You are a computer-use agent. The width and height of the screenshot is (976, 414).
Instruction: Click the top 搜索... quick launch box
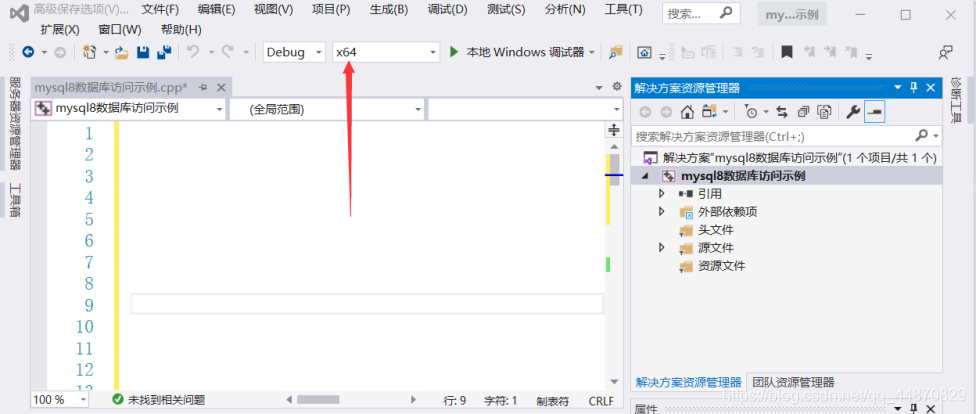pos(701,14)
